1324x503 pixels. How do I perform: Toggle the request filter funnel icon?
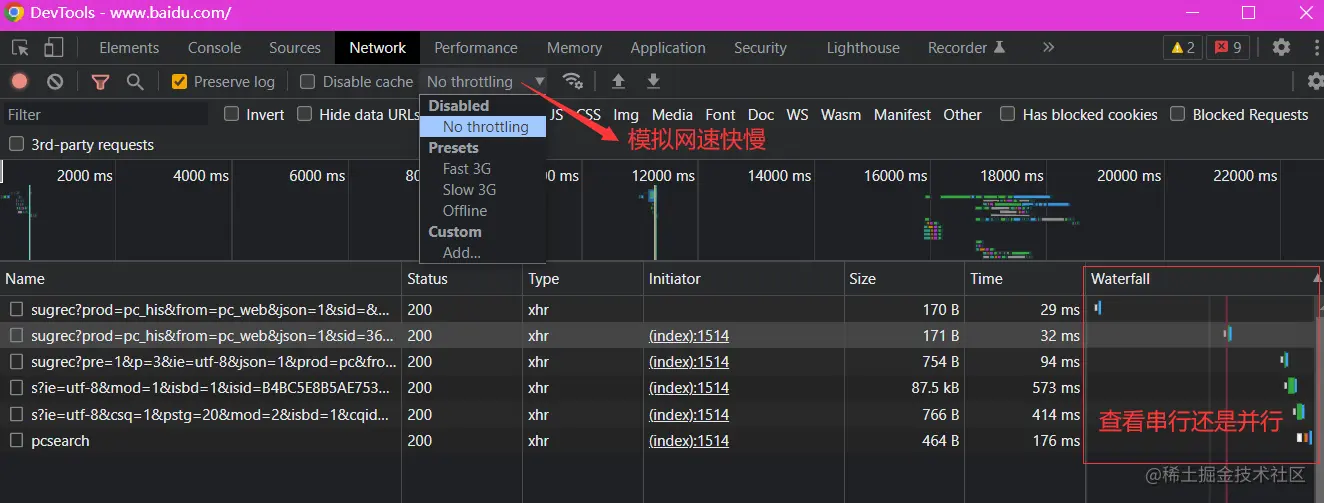click(100, 82)
